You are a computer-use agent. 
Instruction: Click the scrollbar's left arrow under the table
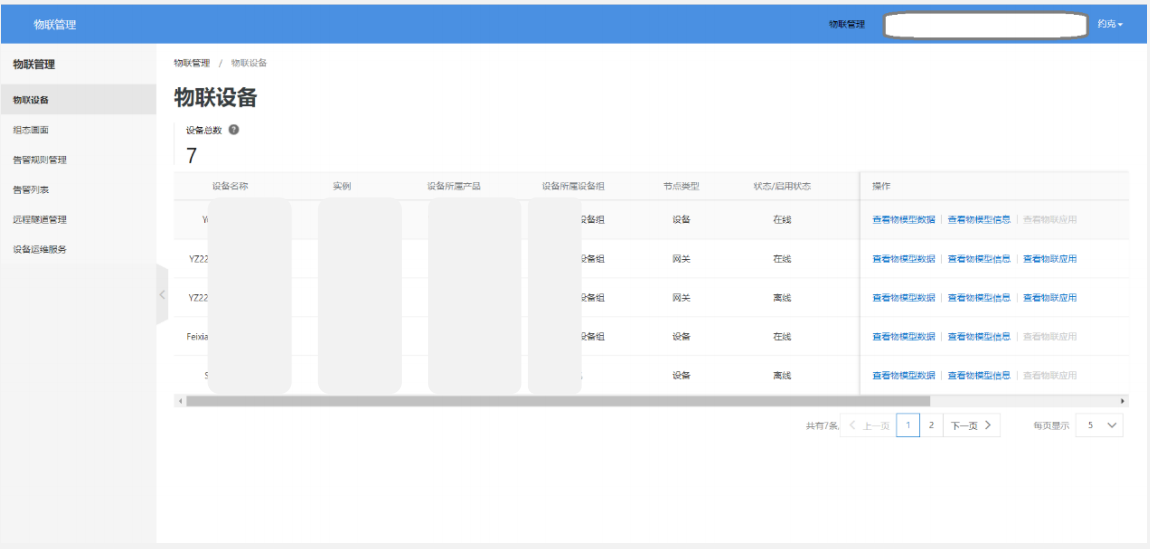[180, 401]
